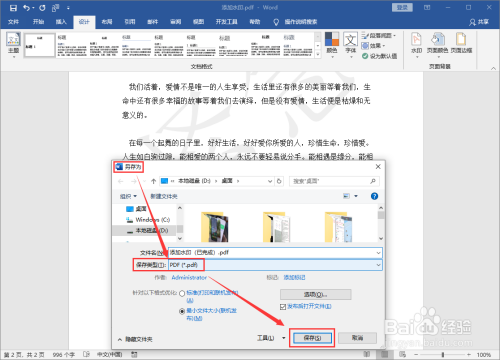Click the change view icon in dialog
The width and height of the screenshot is (500, 360).
347,196
